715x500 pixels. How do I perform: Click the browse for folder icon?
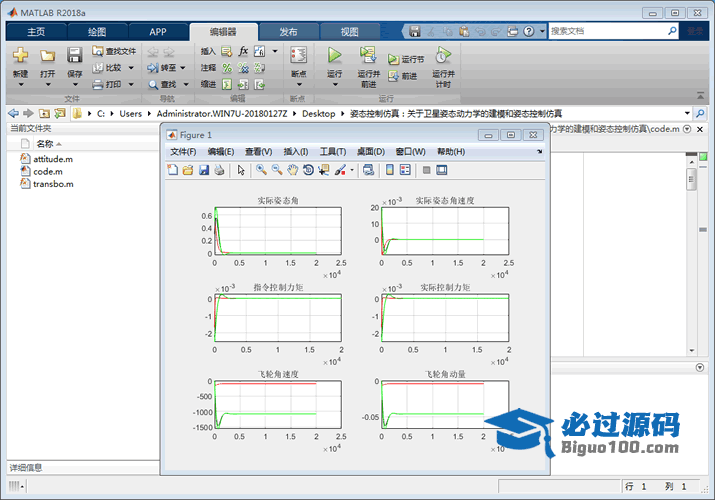coord(60,113)
